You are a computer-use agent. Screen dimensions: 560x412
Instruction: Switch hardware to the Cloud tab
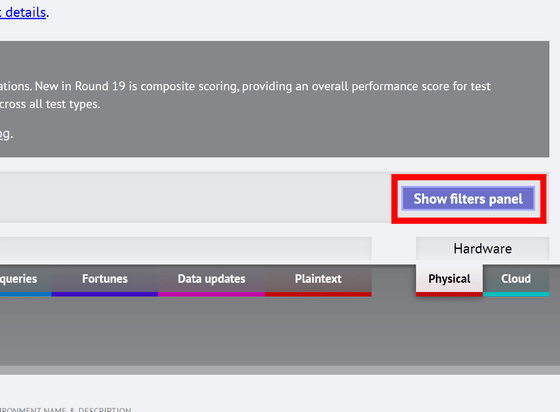(516, 281)
